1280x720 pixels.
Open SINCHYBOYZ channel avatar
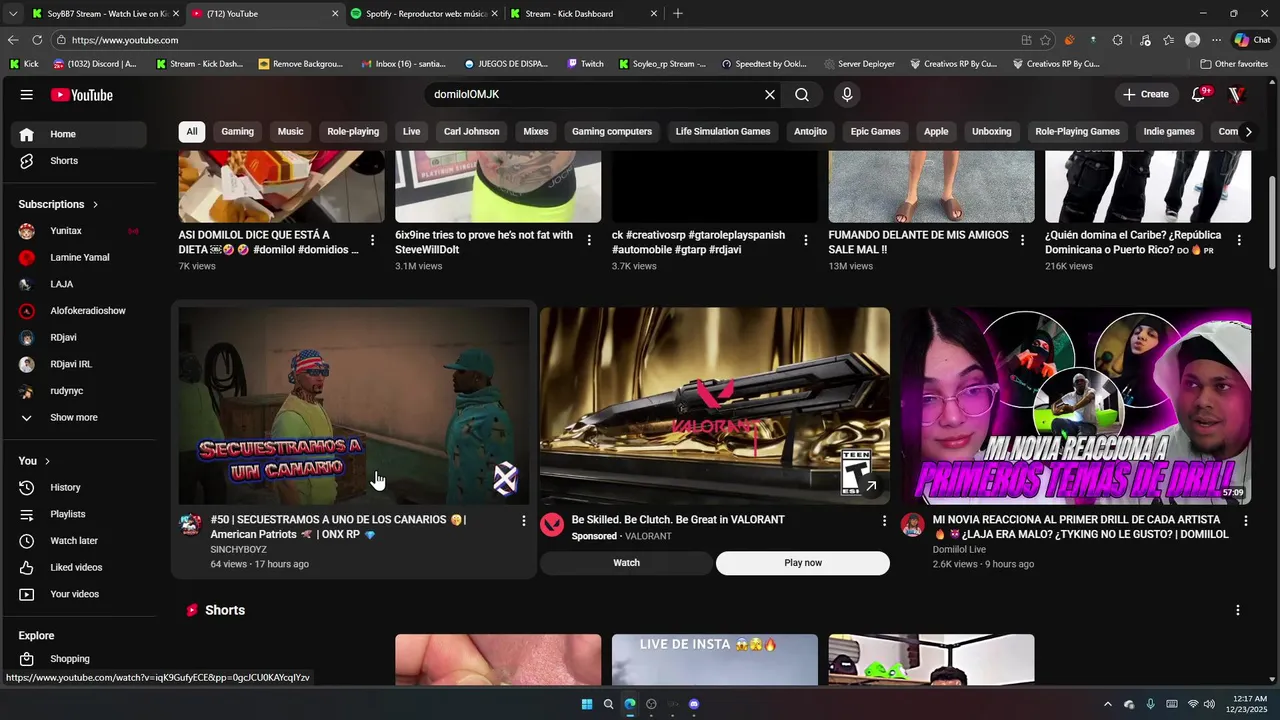(x=190, y=525)
